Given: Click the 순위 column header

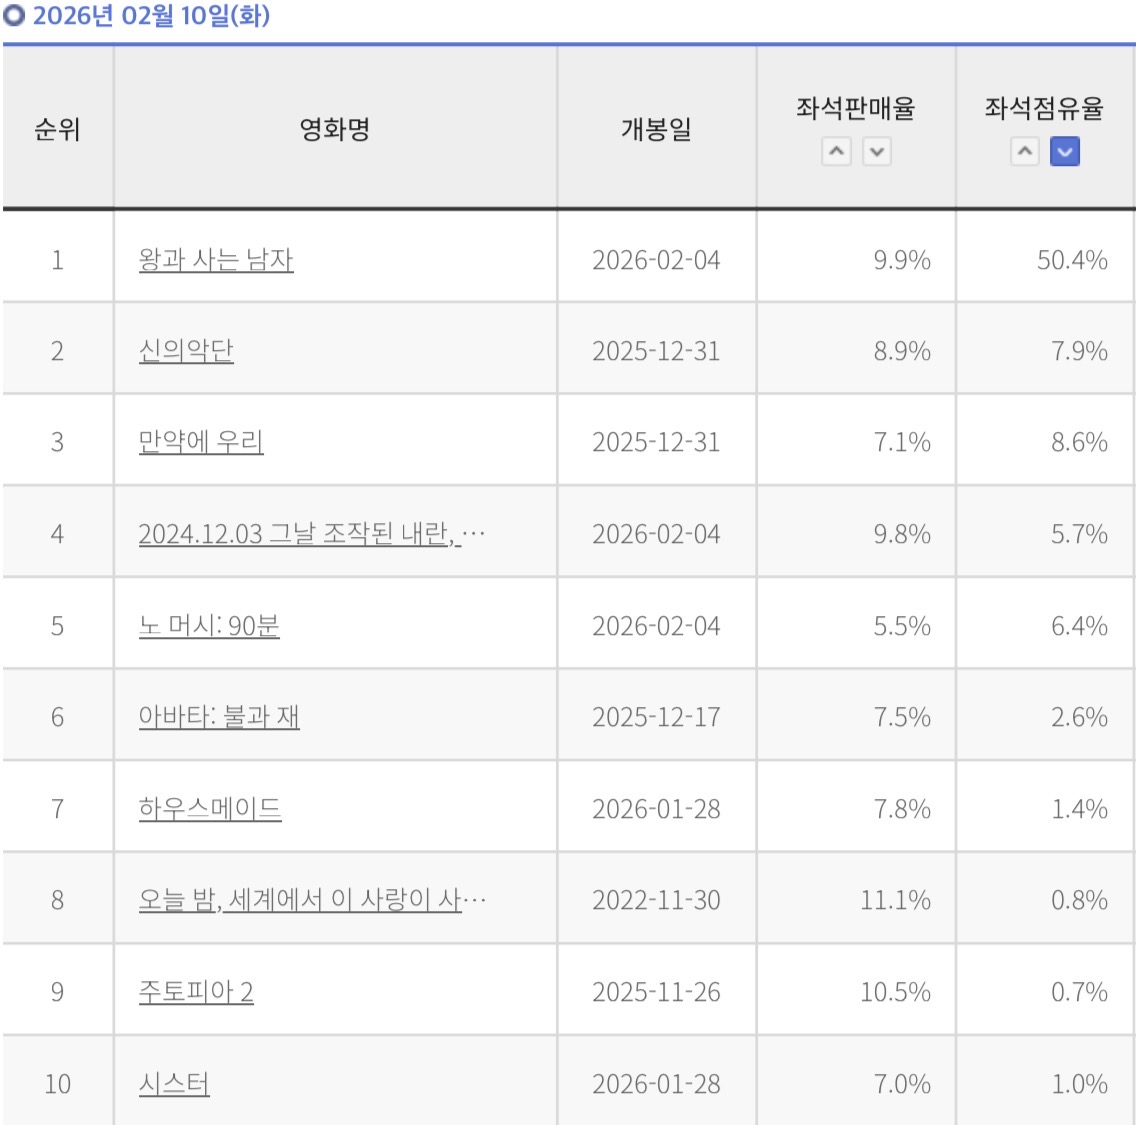Looking at the screenshot, I should coord(57,129).
